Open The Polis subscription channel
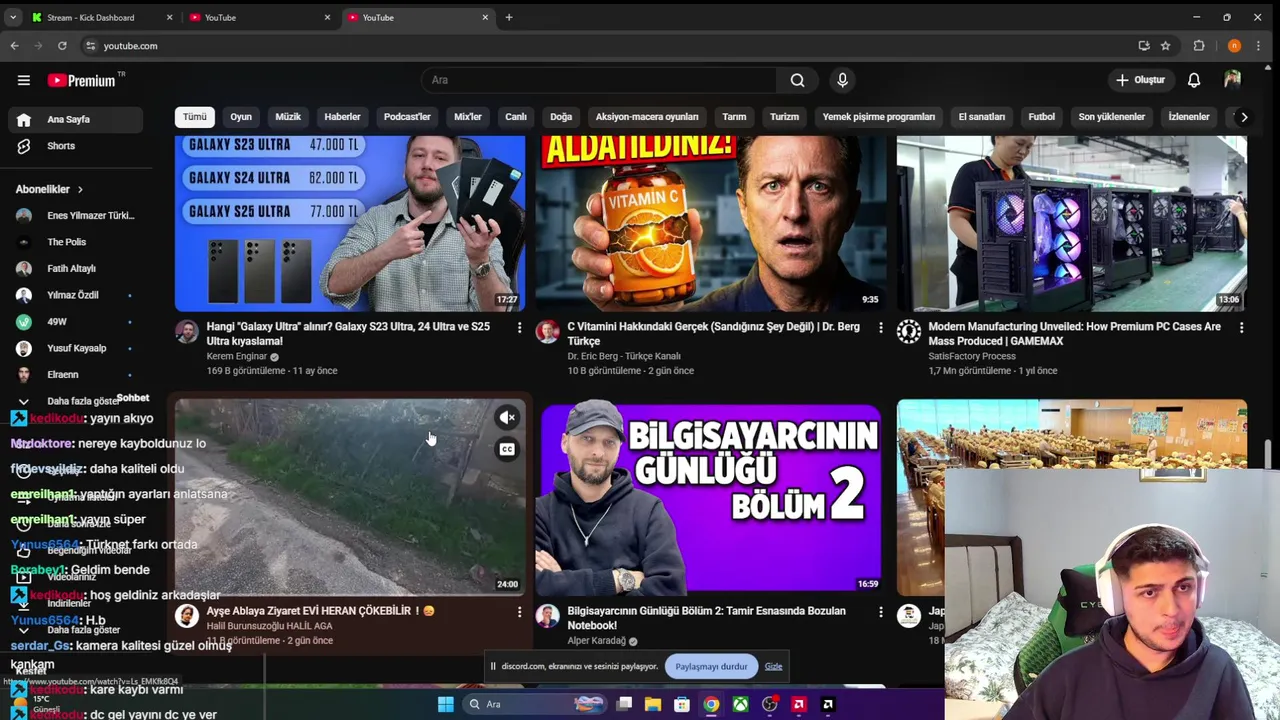Image resolution: width=1280 pixels, height=720 pixels. pos(75,242)
